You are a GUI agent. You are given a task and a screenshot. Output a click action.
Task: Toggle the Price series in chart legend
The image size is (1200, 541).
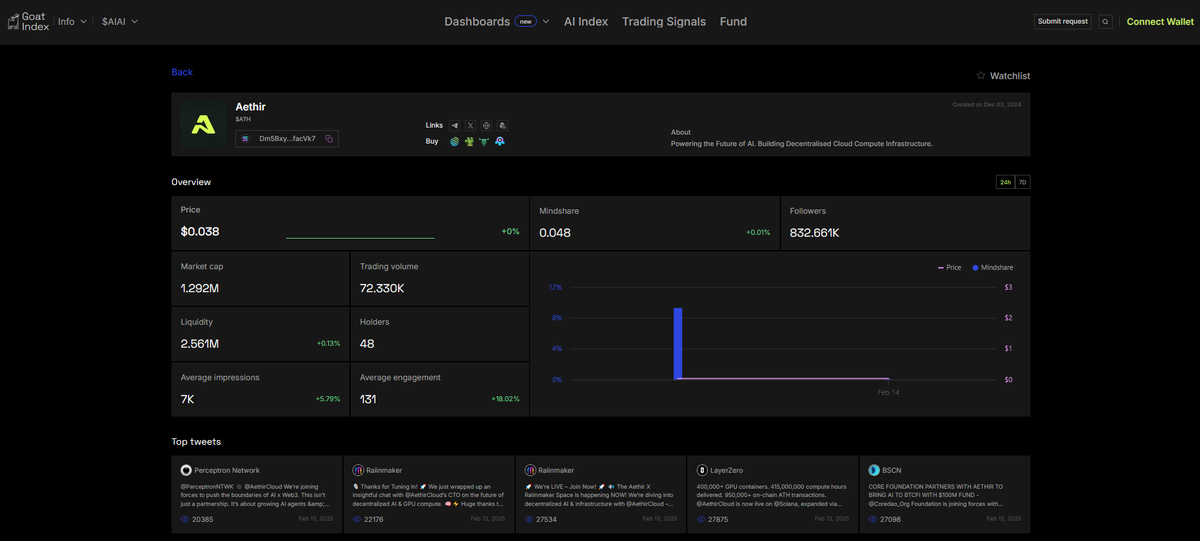[x=949, y=268]
